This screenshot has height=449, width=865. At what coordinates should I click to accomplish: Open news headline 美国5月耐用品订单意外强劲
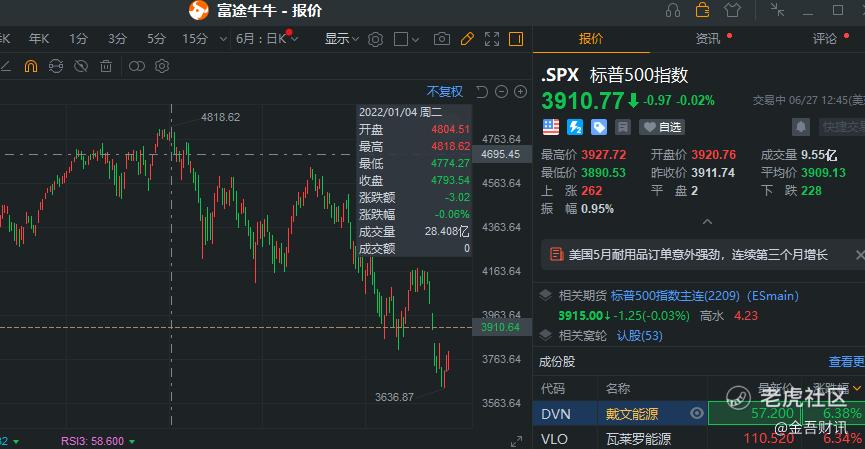698,255
